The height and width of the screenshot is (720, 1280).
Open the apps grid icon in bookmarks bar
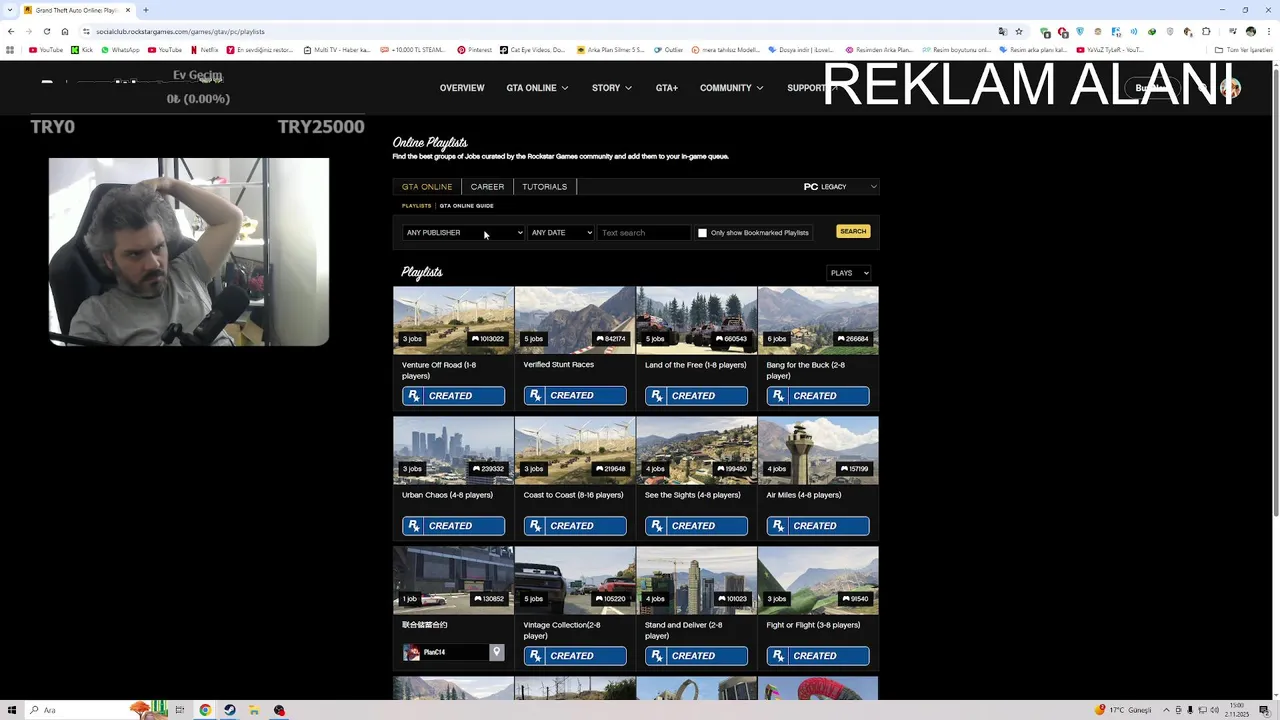(10, 49)
